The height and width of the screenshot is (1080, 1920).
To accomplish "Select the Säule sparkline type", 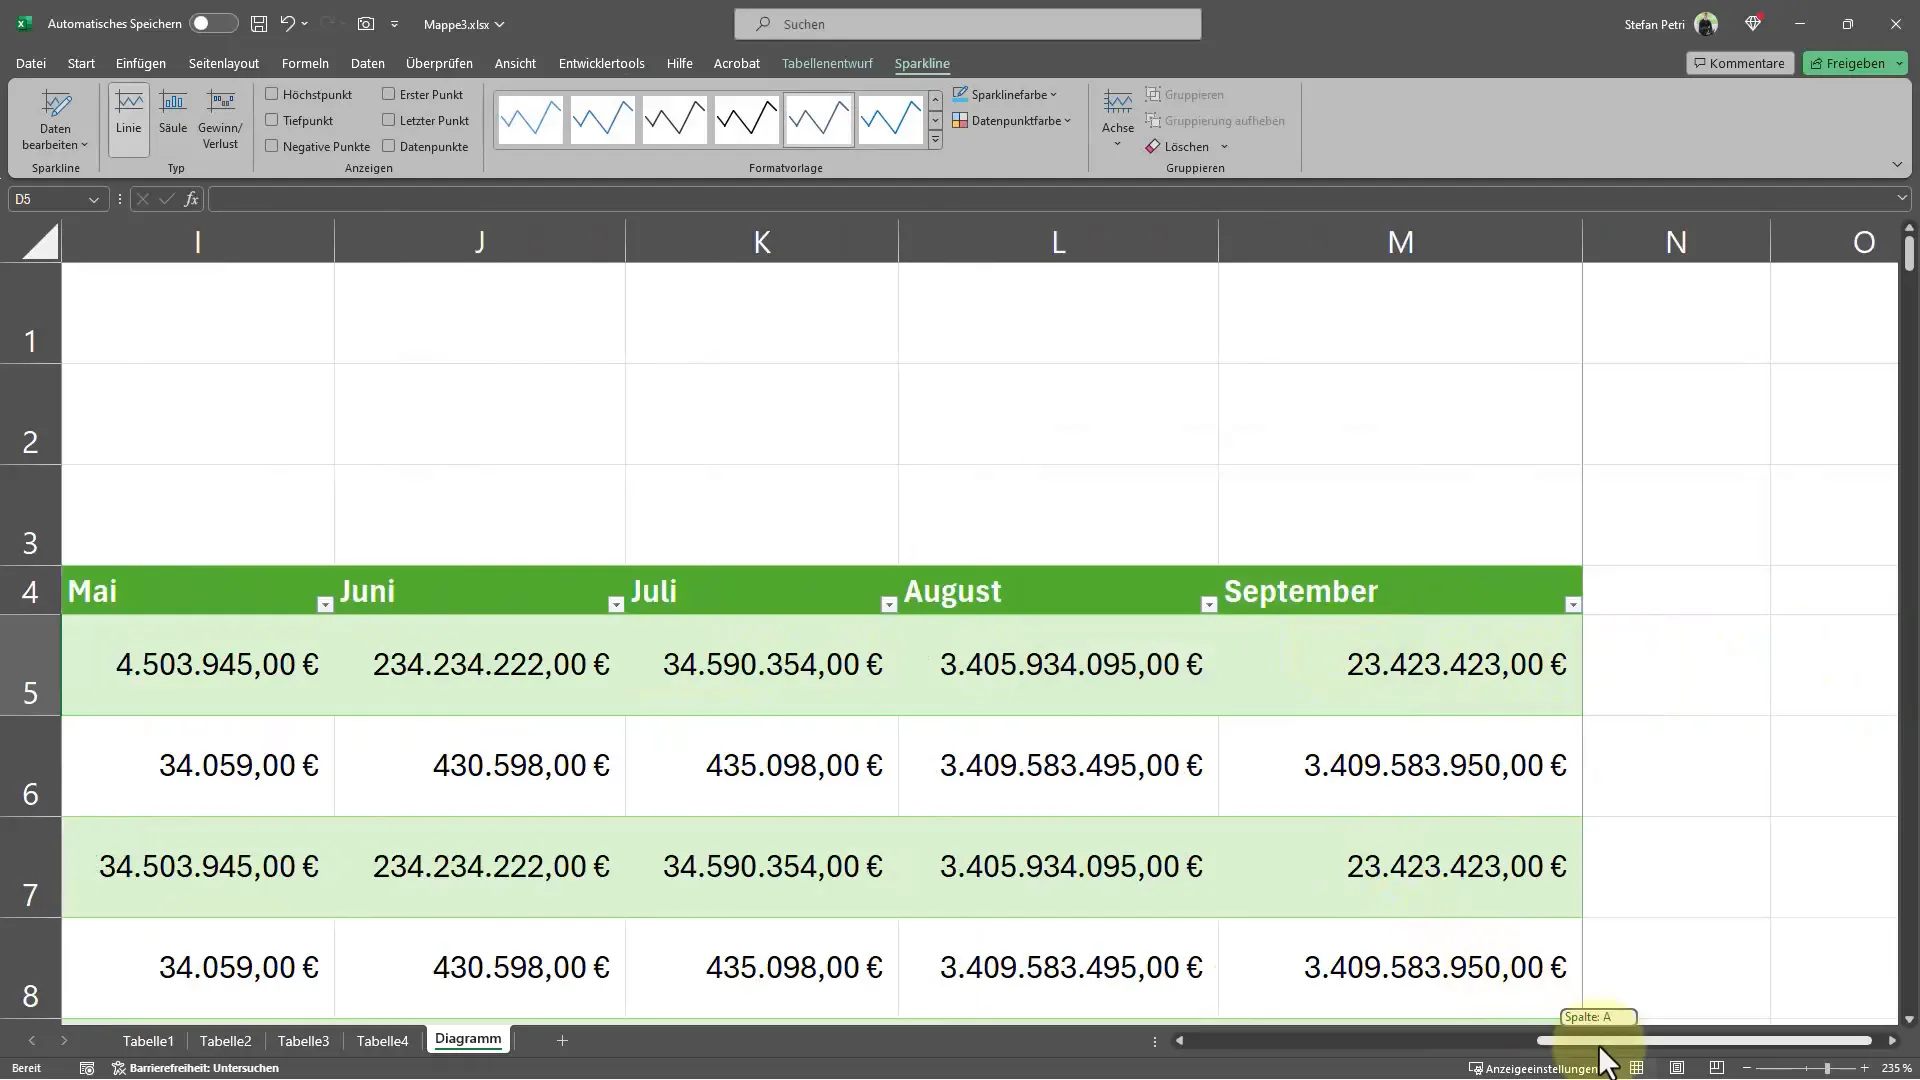I will (173, 120).
